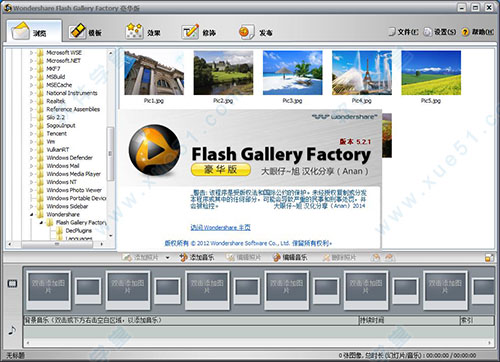The height and width of the screenshot is (362, 500).
Task: Select Windows Photo Viewer in tree
Action: [x=74, y=190]
